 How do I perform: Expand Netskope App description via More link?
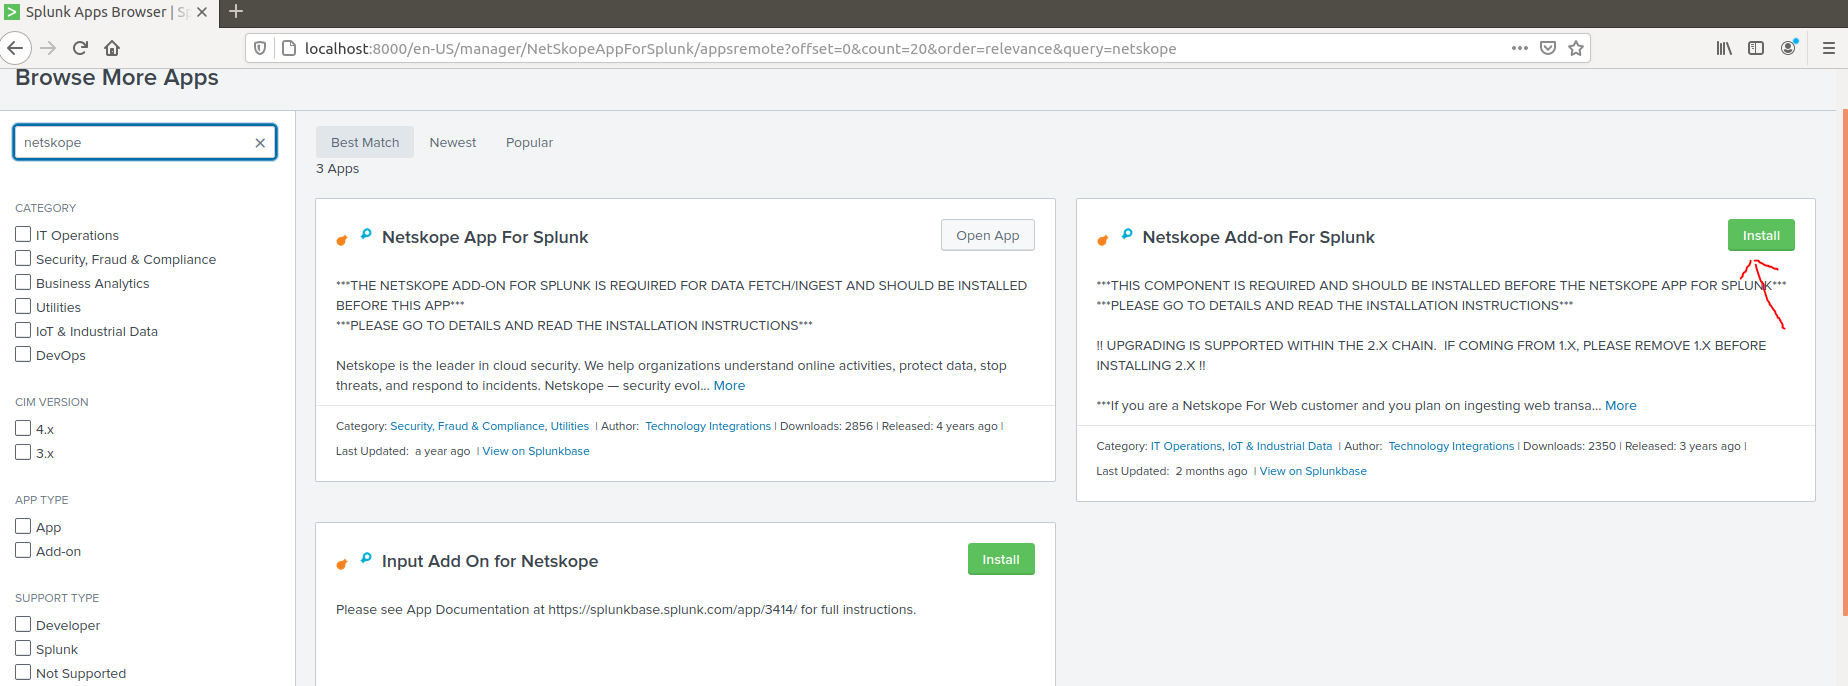pos(729,386)
